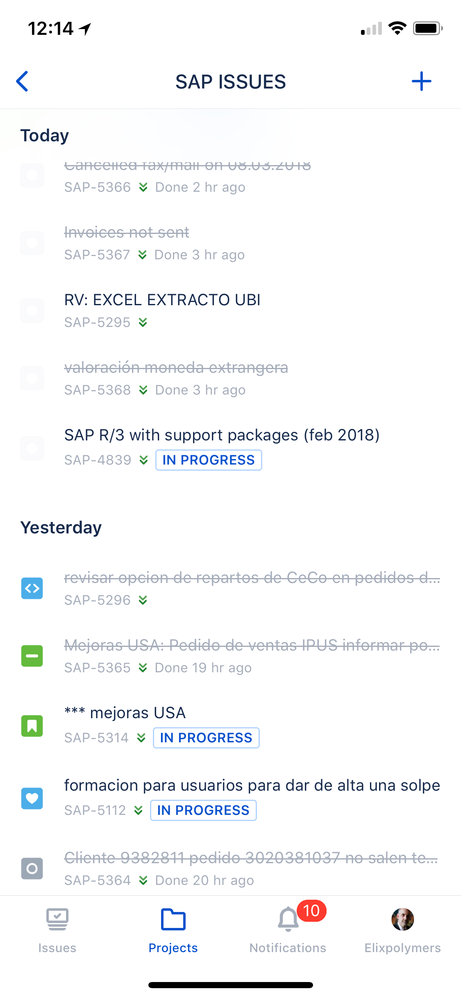Viewport: 461px width, 998px height.
Task: Tap priority chevrons next to SAP-5295
Action: 143,323
